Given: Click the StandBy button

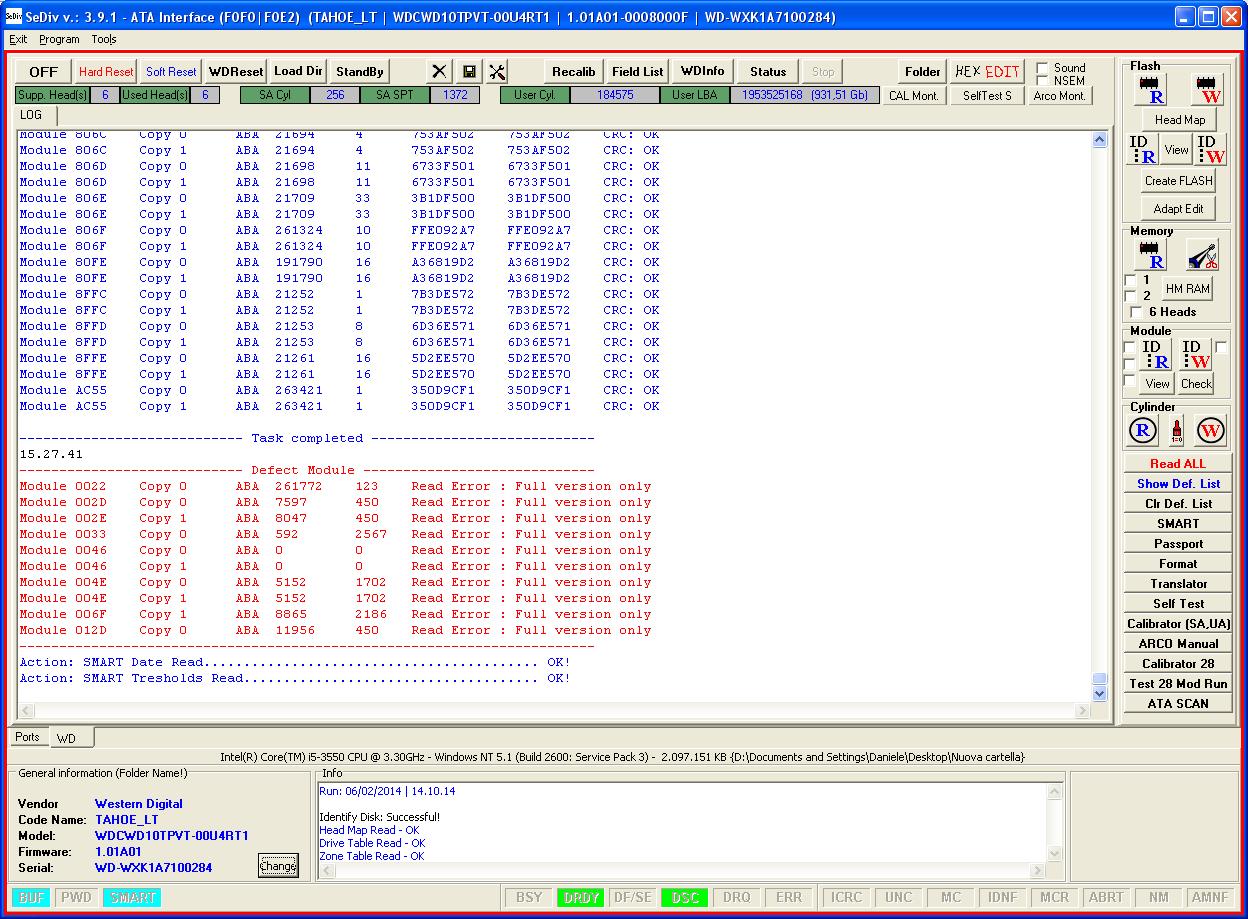Looking at the screenshot, I should tap(360, 72).
